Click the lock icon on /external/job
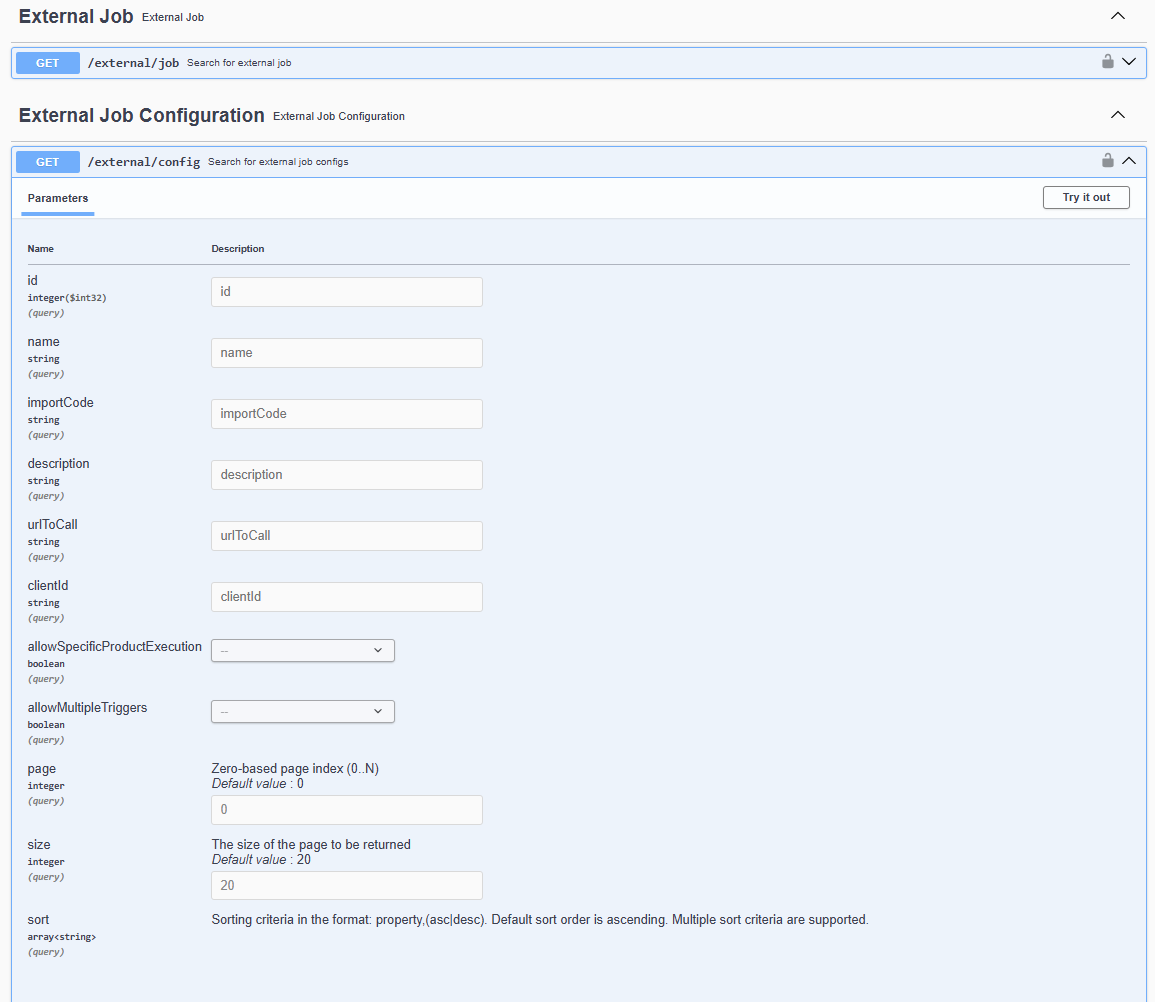The image size is (1155, 1002). tap(1107, 62)
